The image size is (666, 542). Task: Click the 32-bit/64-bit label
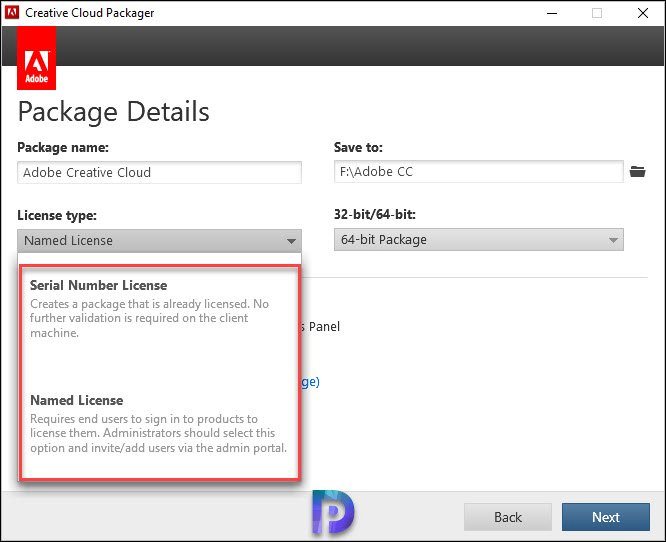(375, 214)
